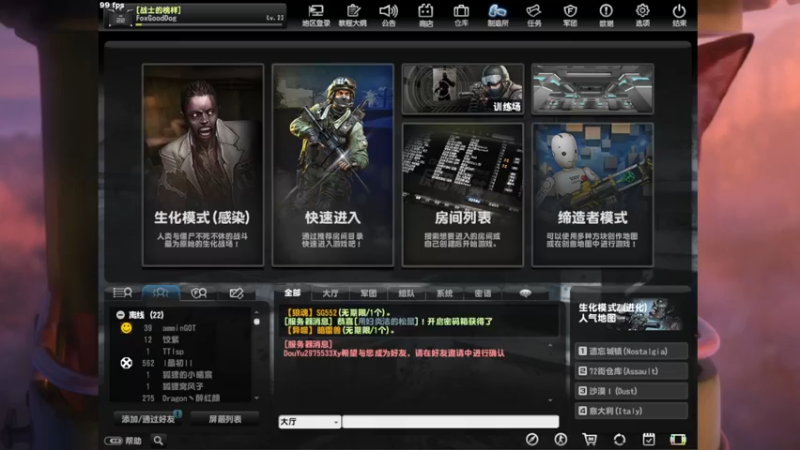The height and width of the screenshot is (450, 800).
Task: Click the 生化模式Z 人气地图 banner
Action: click(x=631, y=313)
